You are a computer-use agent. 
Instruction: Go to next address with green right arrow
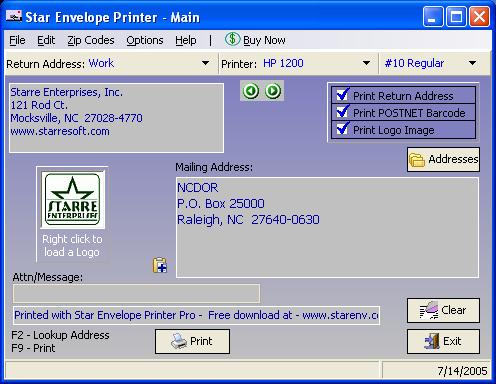[273, 91]
